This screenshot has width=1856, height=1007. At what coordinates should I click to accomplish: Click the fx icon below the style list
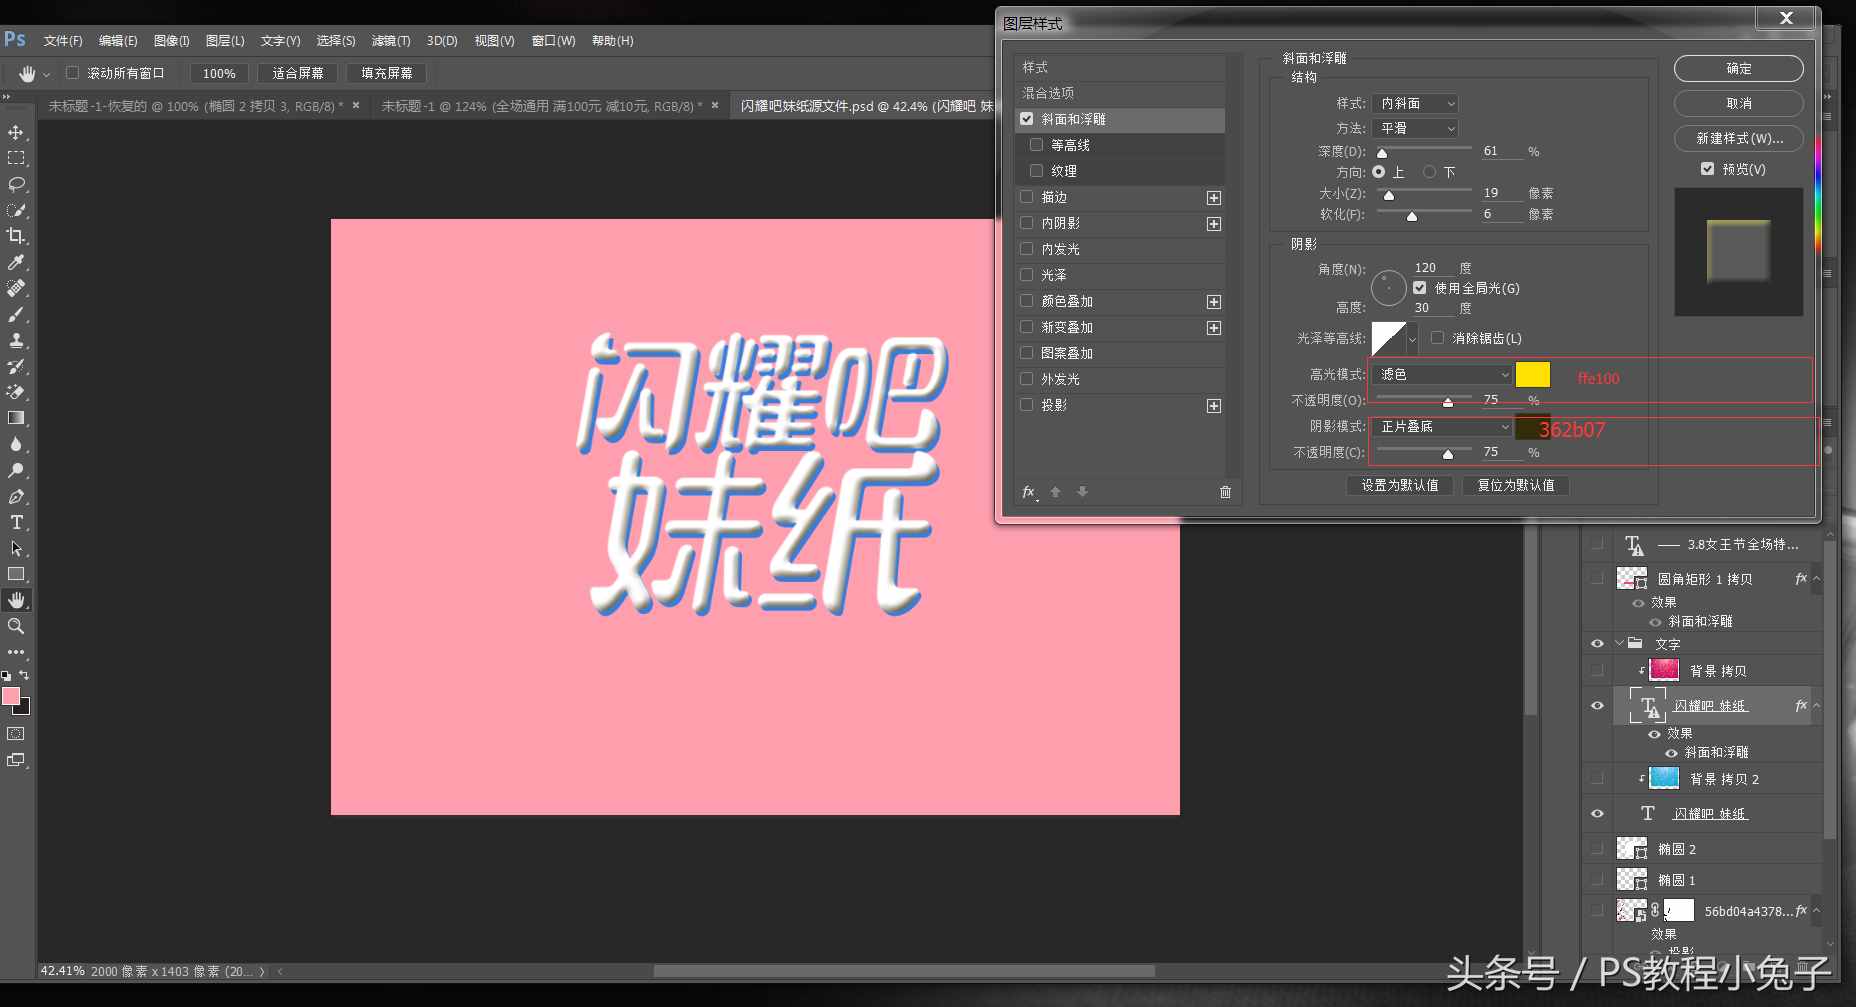[x=1028, y=491]
